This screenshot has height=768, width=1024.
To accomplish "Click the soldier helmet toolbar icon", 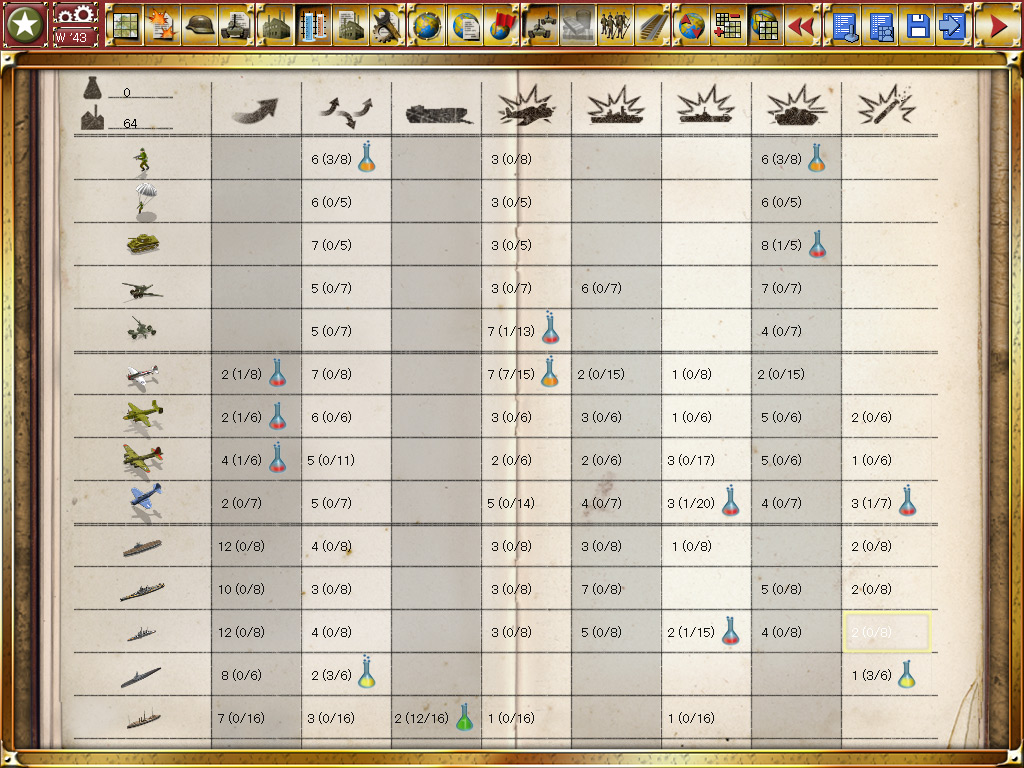I will (201, 25).
